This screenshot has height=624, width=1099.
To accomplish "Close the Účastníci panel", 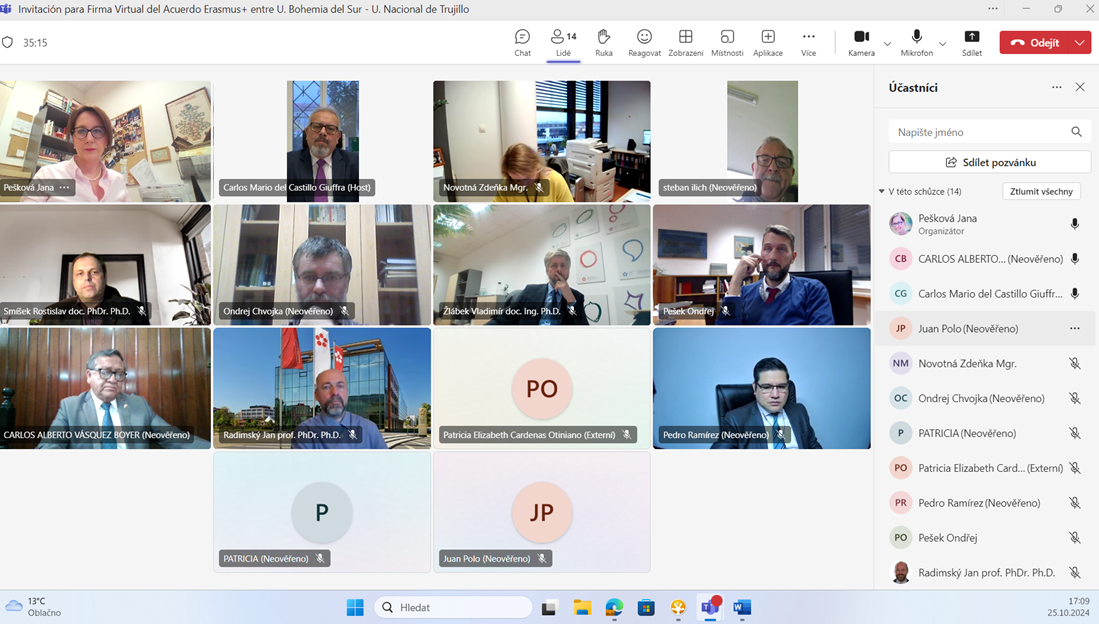I will pos(1080,87).
